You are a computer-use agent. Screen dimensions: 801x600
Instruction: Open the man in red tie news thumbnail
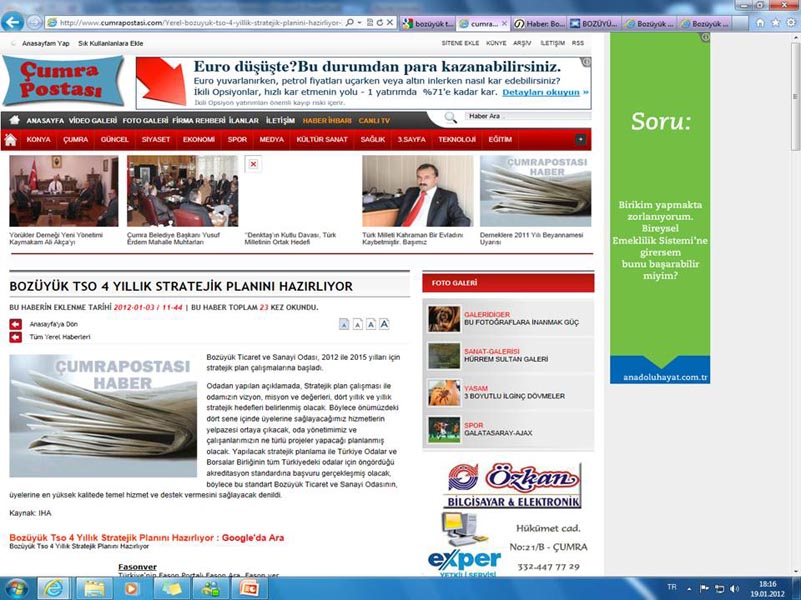(417, 191)
